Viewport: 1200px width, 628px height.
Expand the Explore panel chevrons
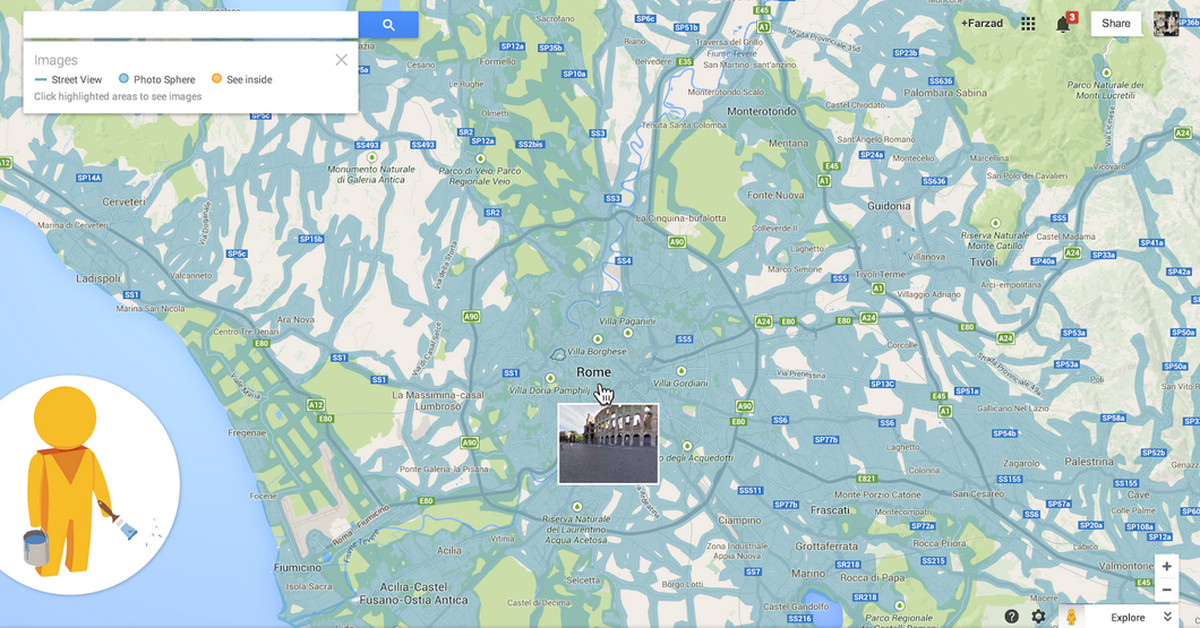1167,617
